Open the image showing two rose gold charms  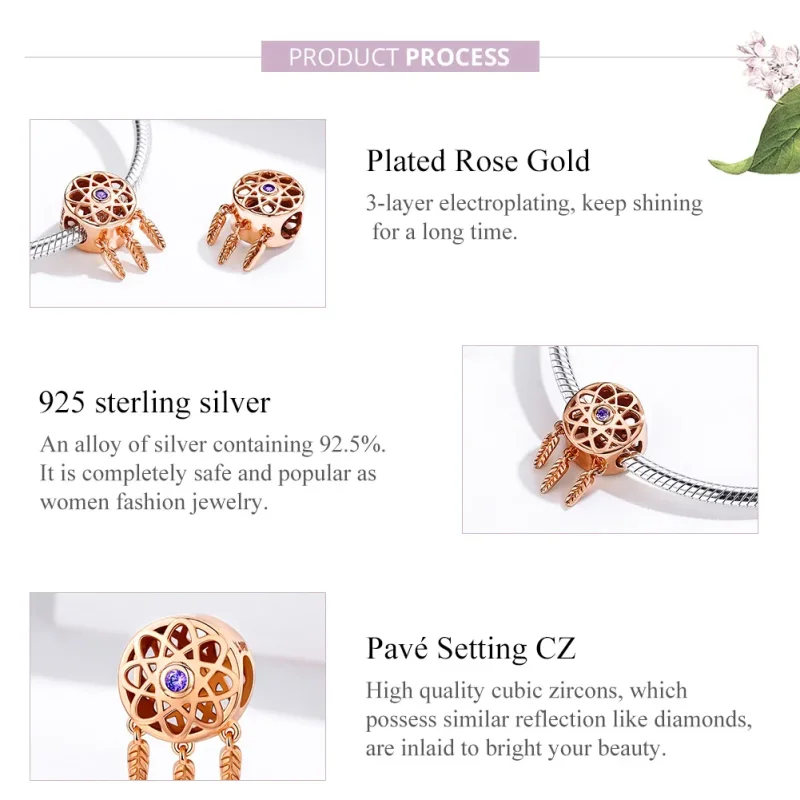(x=178, y=213)
